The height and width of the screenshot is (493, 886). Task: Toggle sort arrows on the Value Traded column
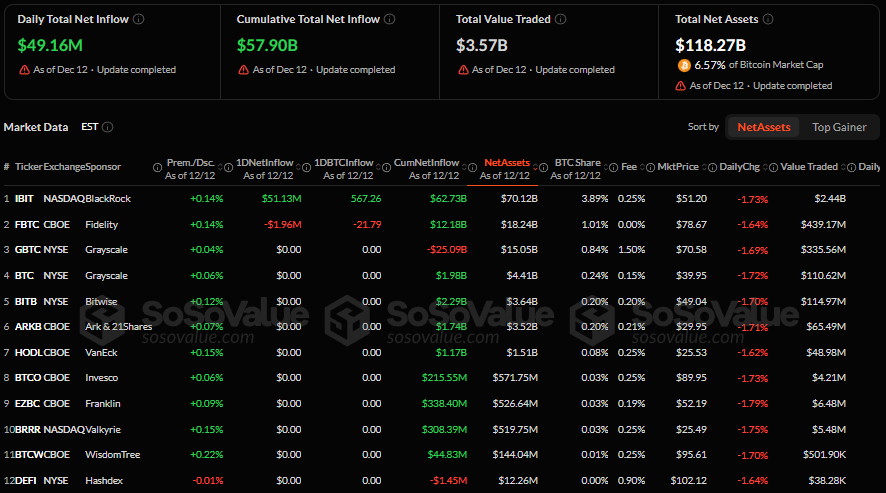pyautogui.click(x=844, y=167)
